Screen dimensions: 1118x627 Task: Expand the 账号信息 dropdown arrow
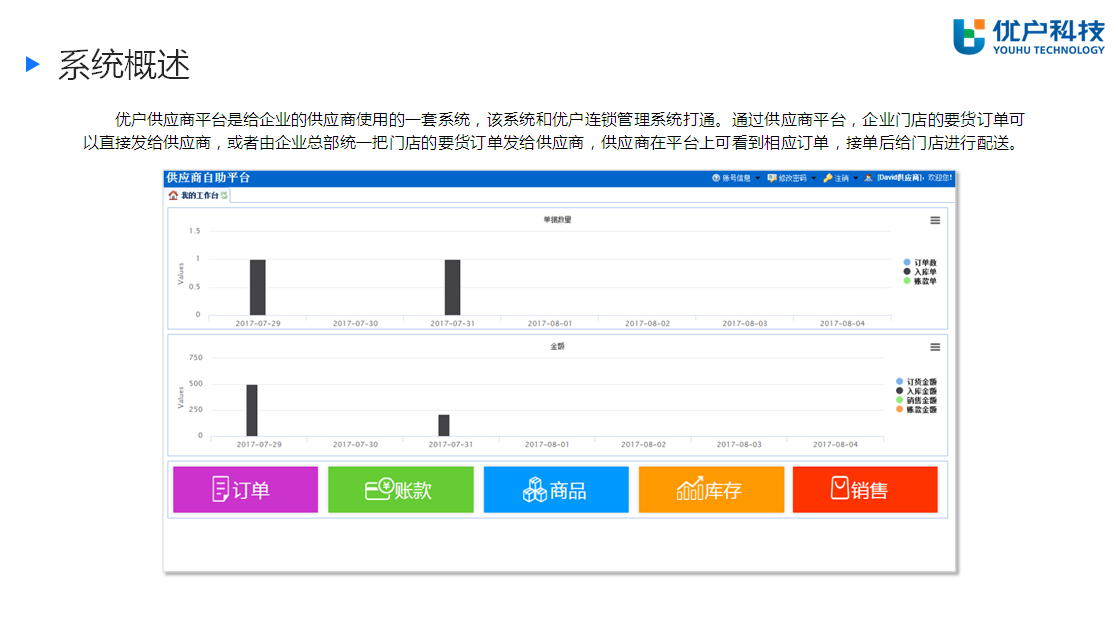tap(758, 178)
